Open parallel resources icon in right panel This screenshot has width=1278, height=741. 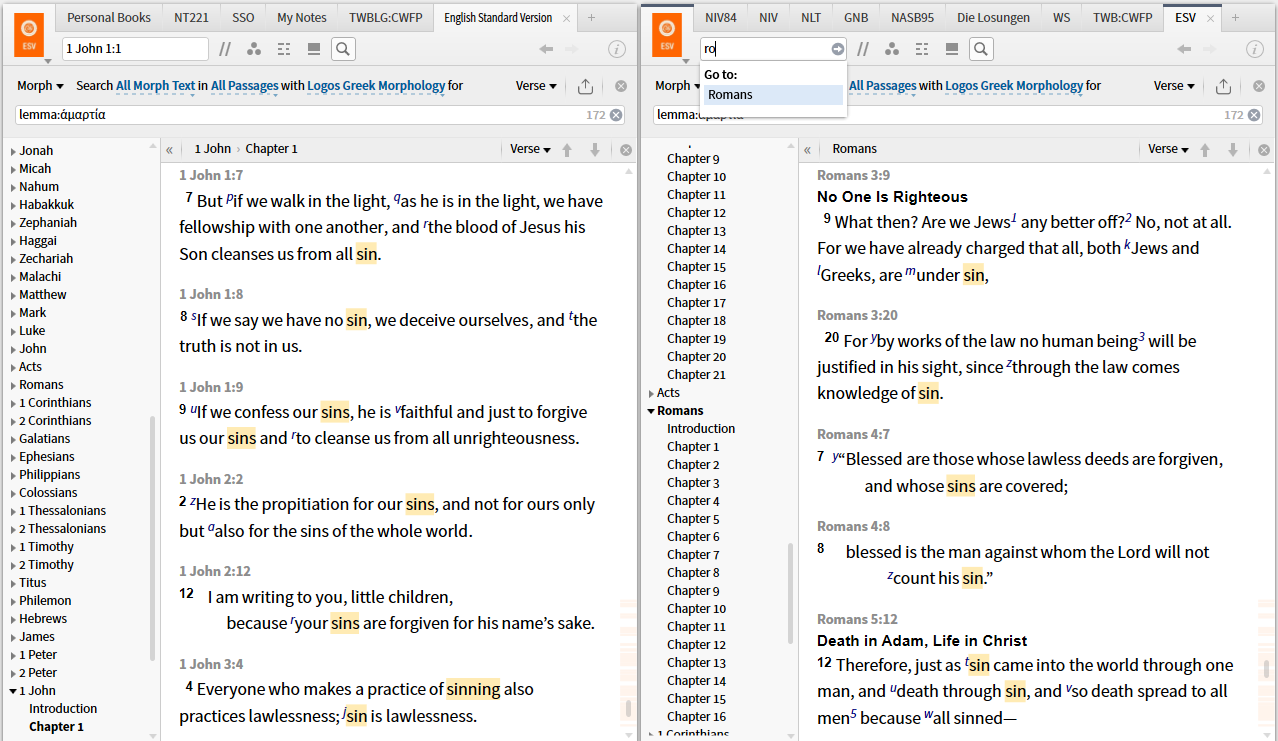click(862, 49)
